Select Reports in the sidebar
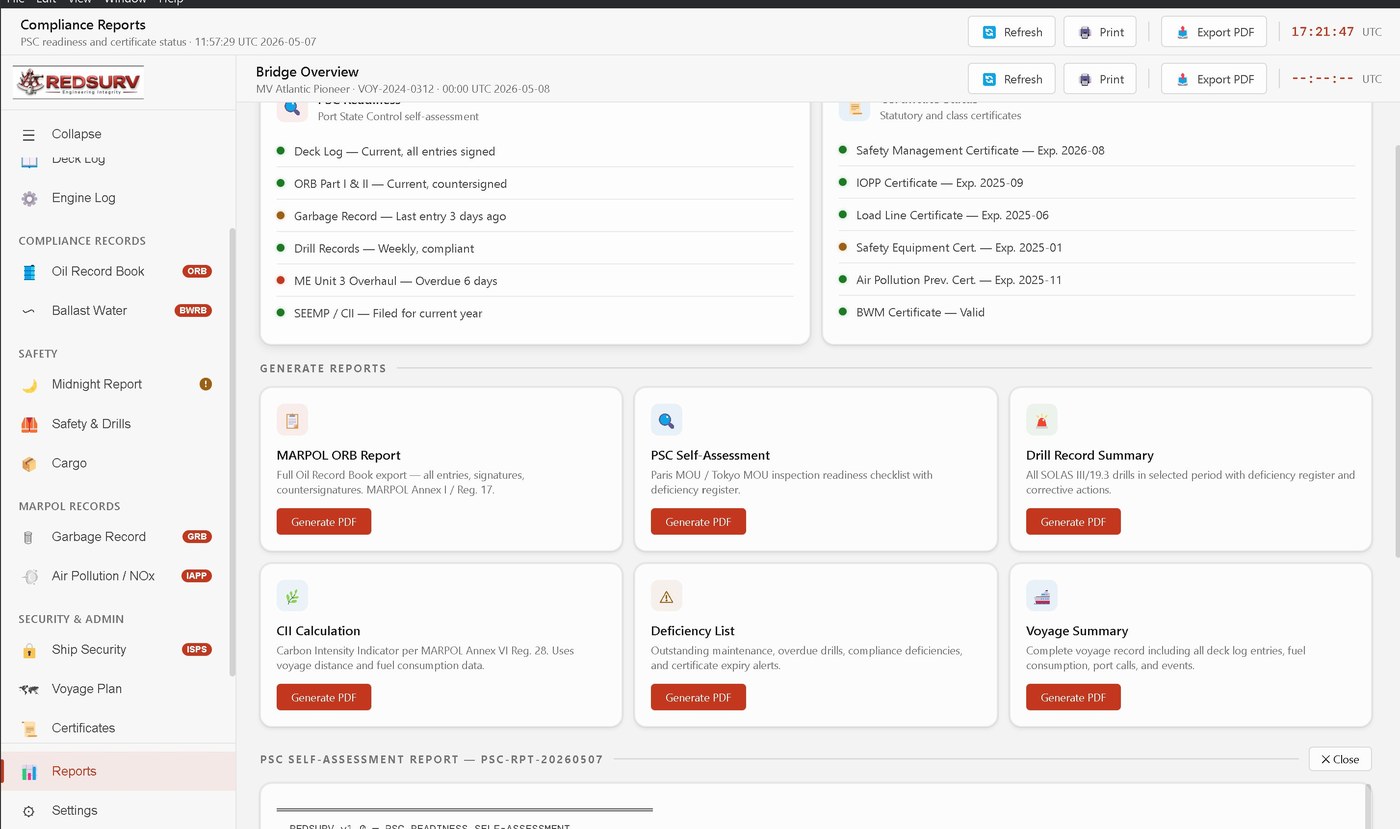The image size is (1400, 829). [118, 771]
